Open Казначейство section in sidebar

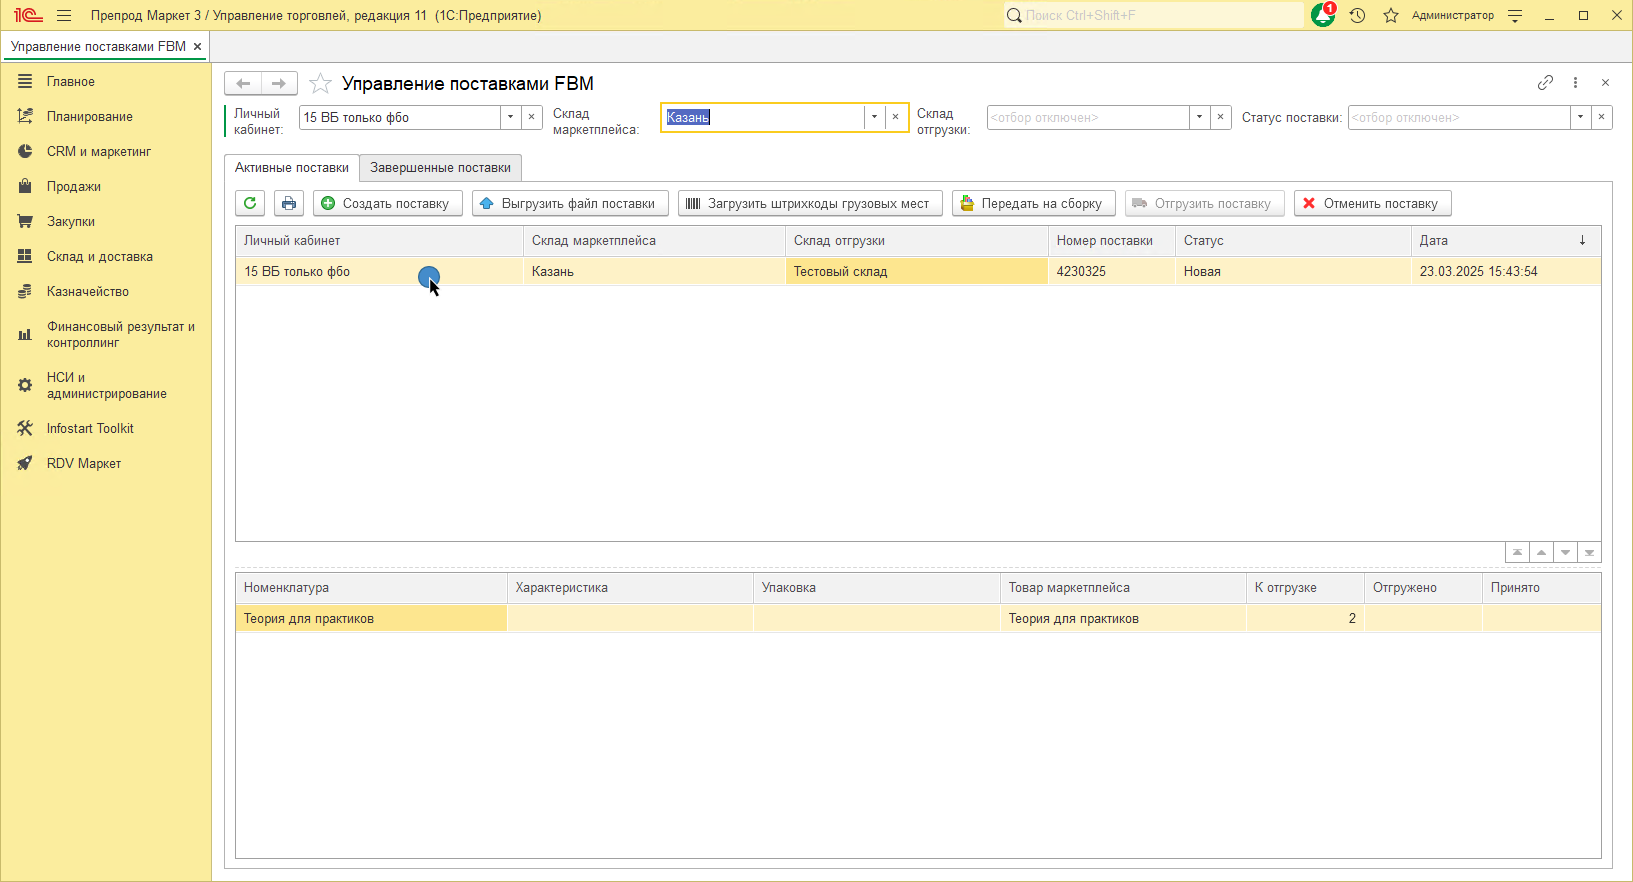106,291
